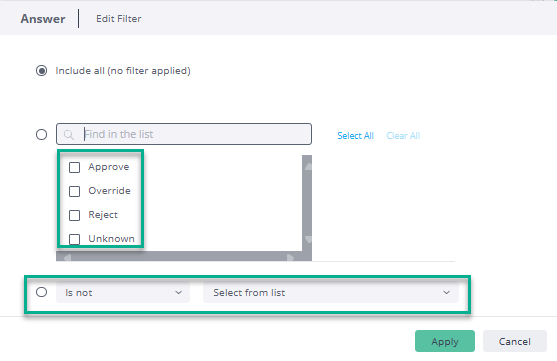Viewport: 557px width, 361px height.
Task: Click the scrollbar down arrow
Action: click(308, 239)
